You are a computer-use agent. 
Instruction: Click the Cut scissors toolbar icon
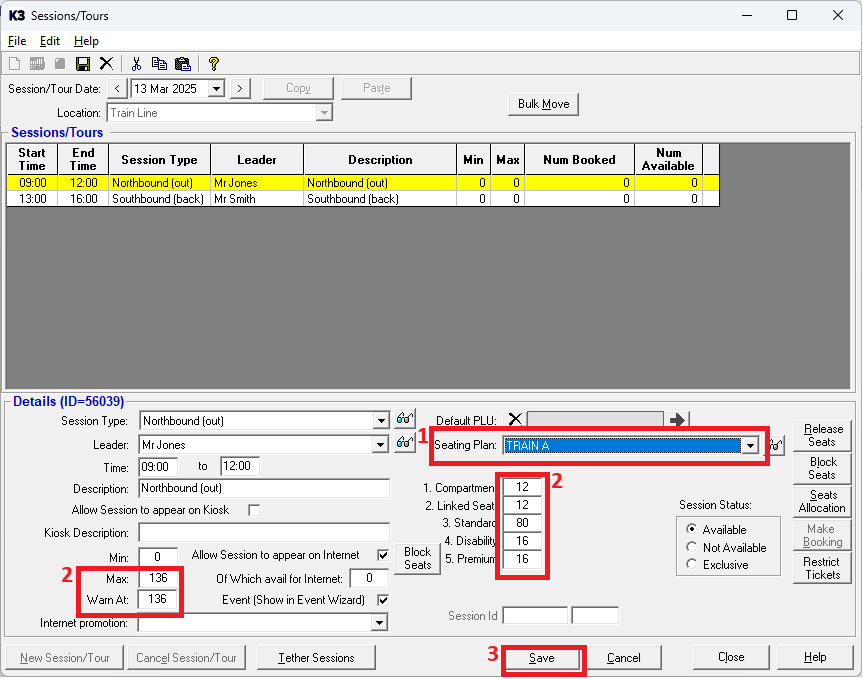pyautogui.click(x=137, y=63)
